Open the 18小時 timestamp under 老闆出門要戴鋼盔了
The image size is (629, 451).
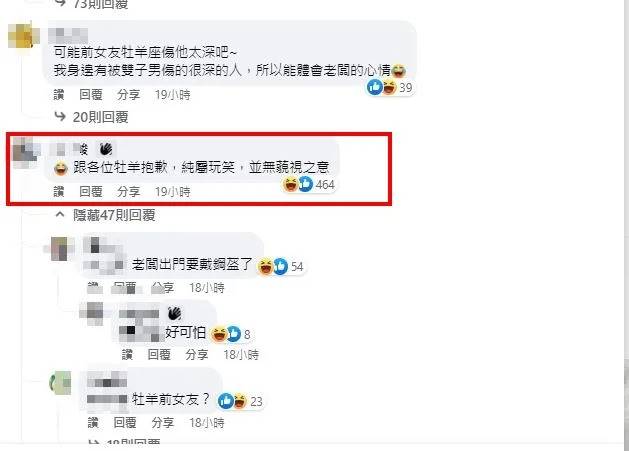207,288
